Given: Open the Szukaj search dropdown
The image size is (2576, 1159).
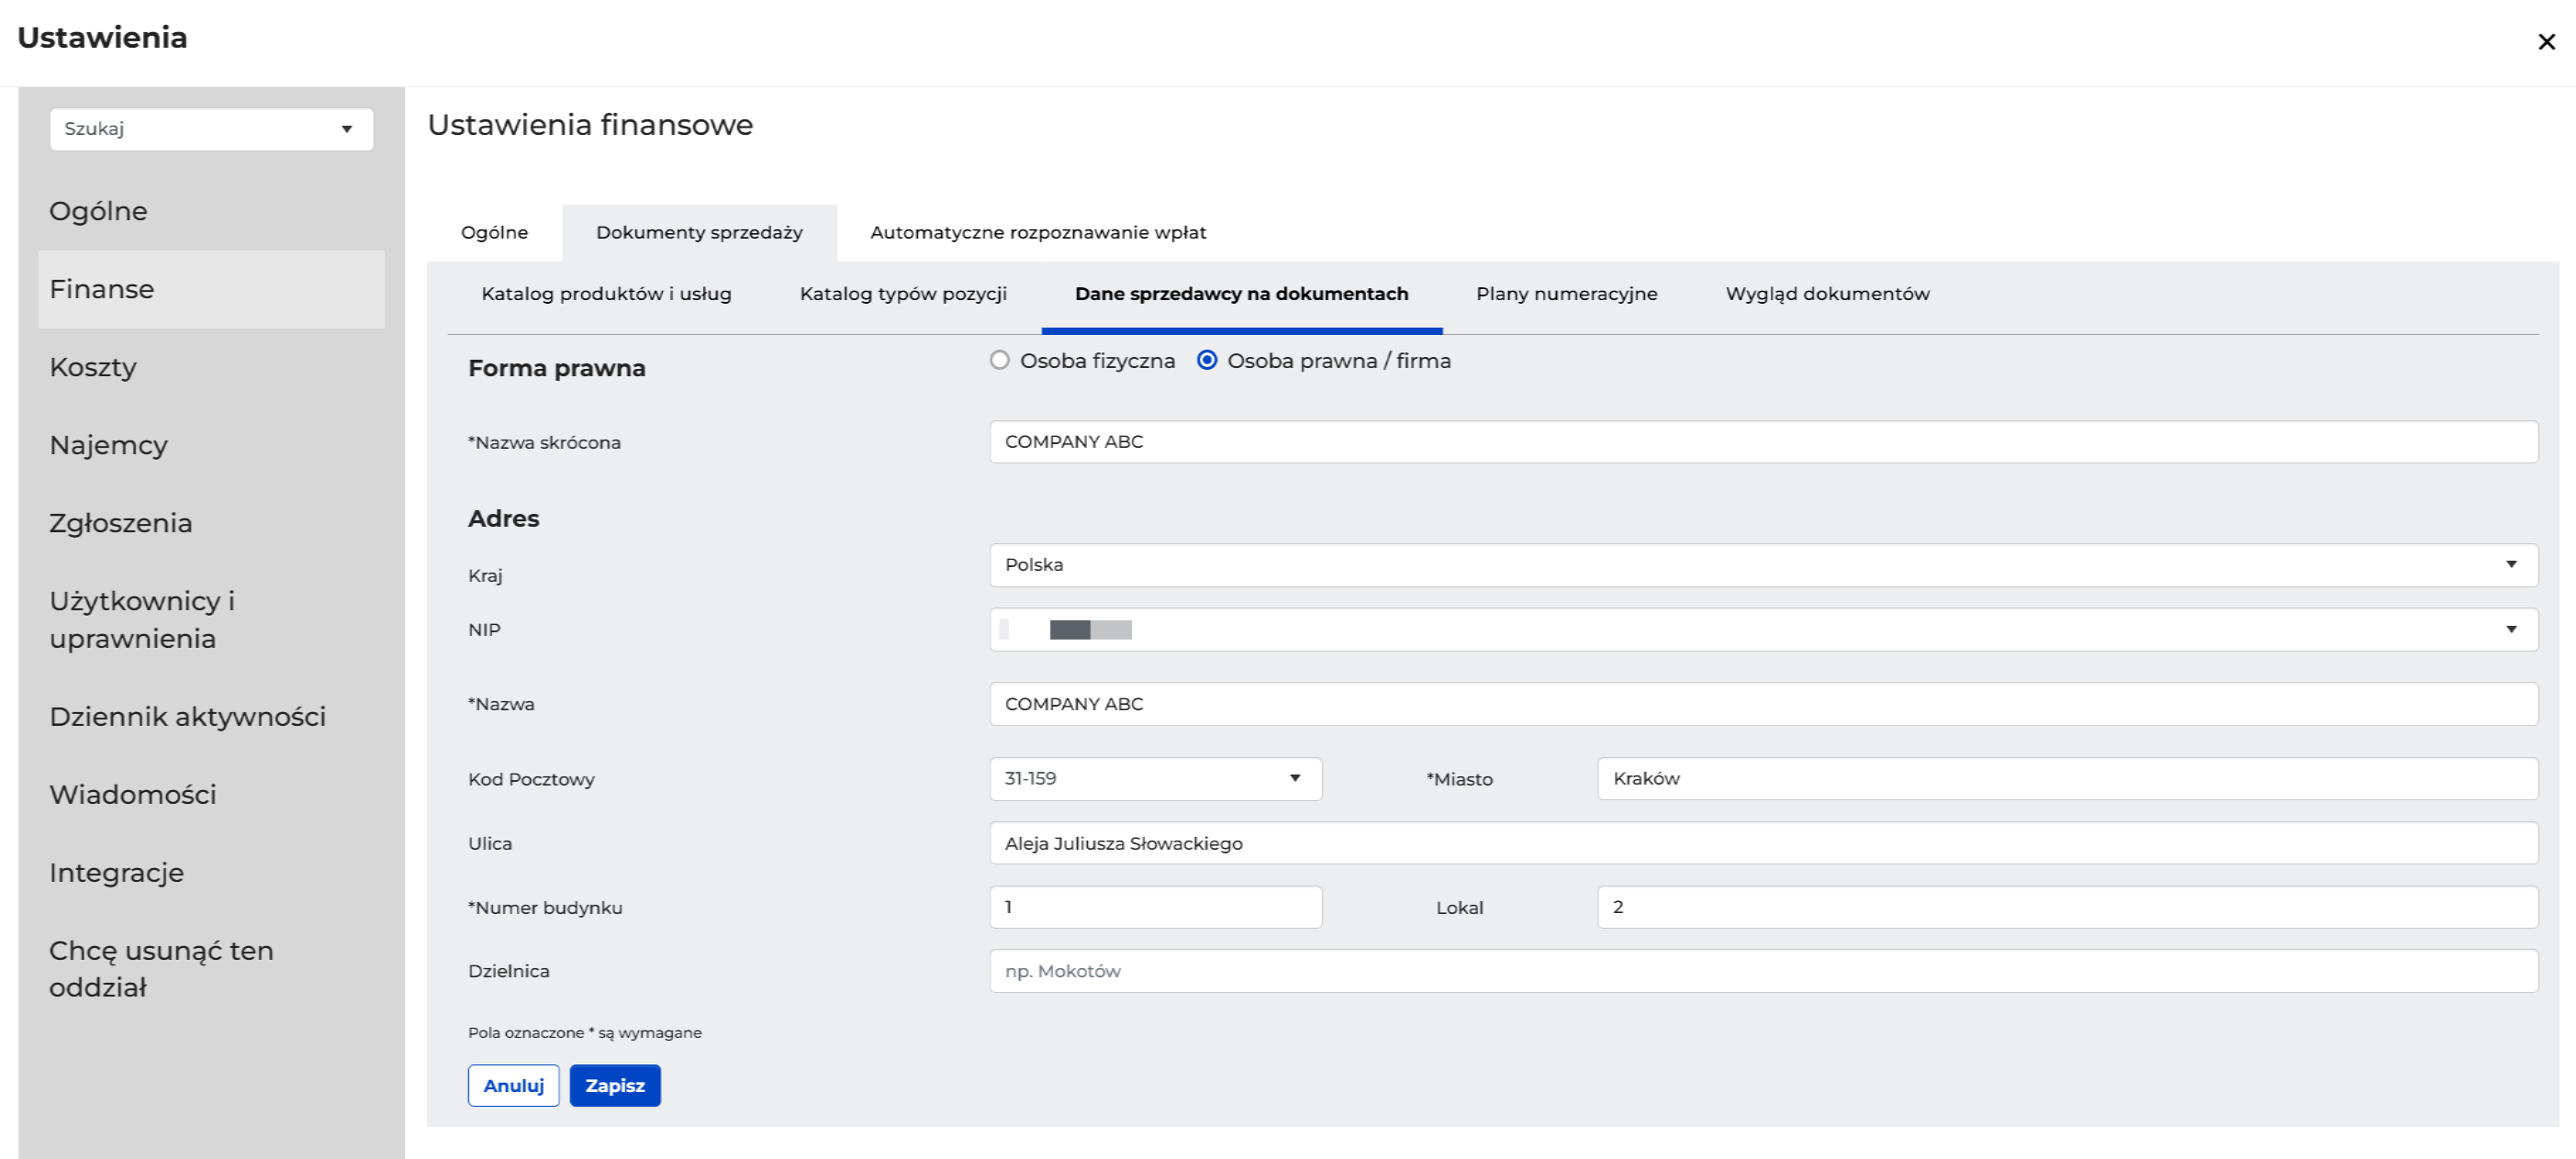Looking at the screenshot, I should [x=211, y=129].
